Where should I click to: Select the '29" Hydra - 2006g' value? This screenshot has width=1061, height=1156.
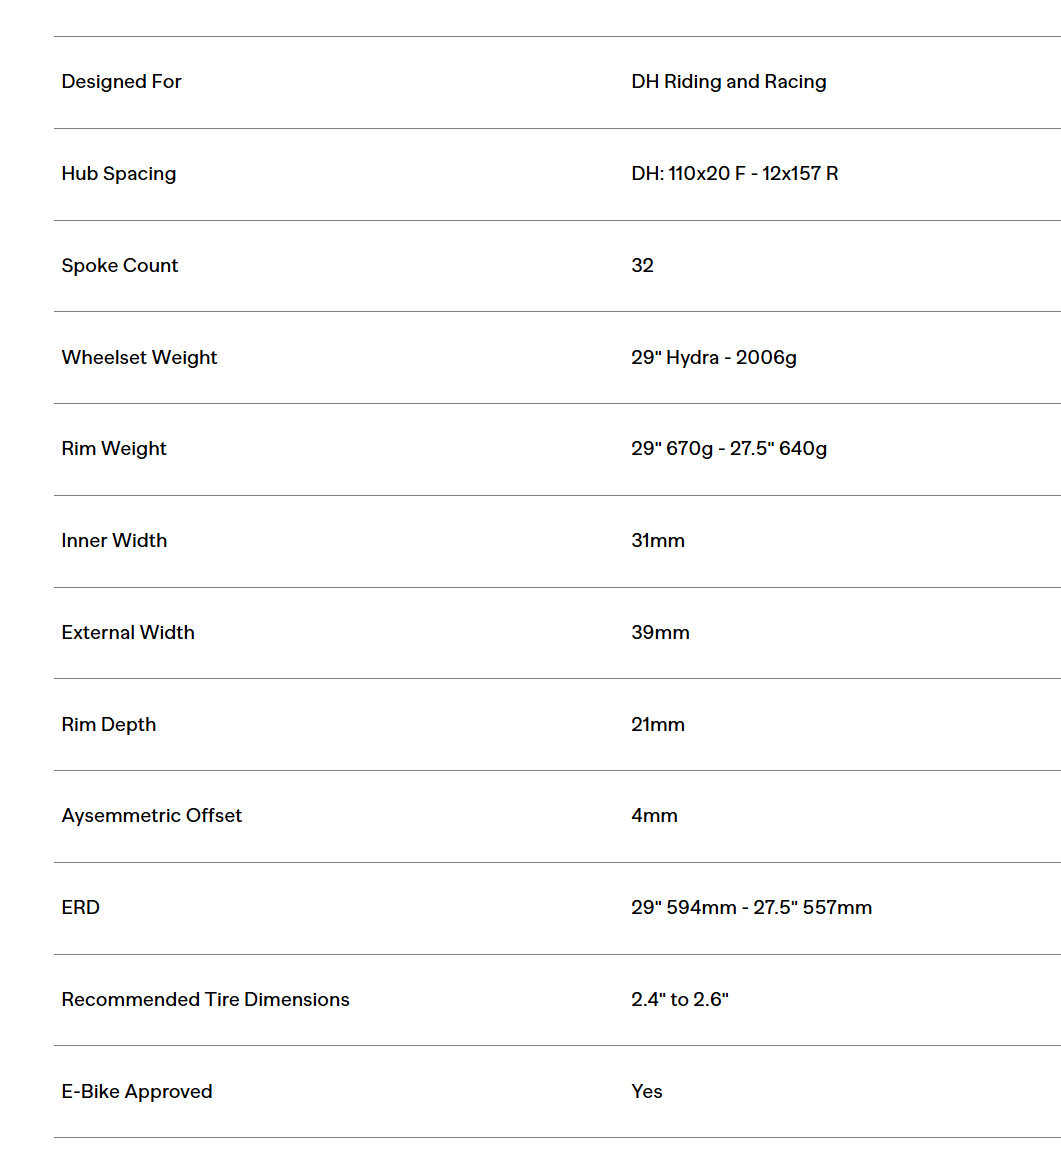714,358
